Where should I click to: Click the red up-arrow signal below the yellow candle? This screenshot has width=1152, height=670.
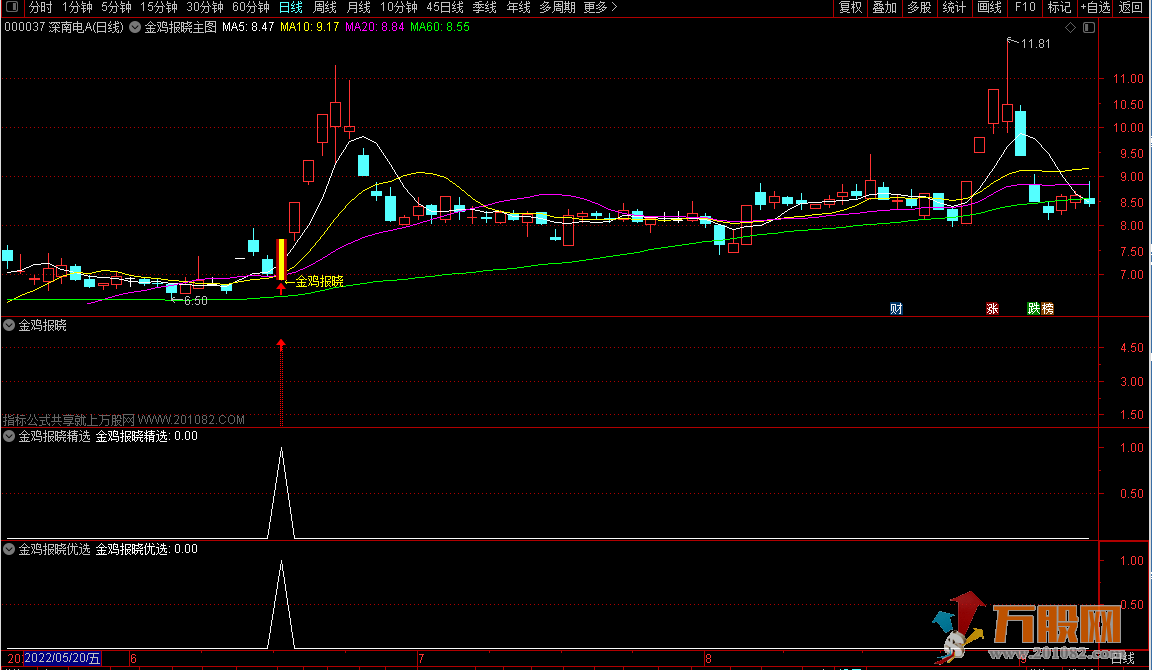pos(281,289)
